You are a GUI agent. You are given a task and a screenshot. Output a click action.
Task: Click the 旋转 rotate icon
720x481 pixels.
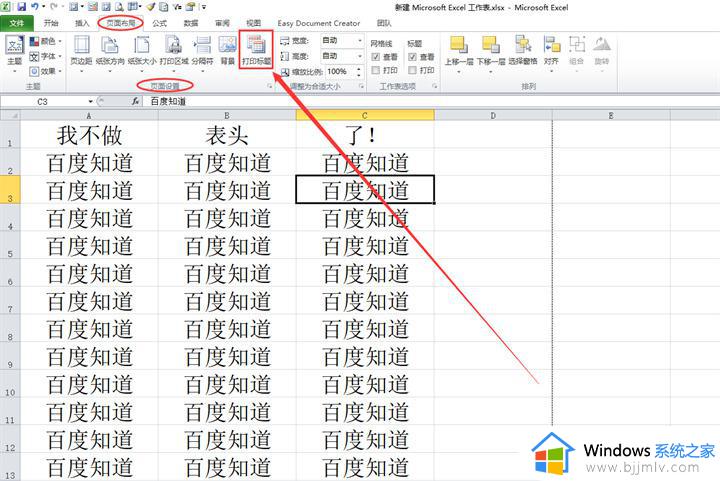(602, 45)
